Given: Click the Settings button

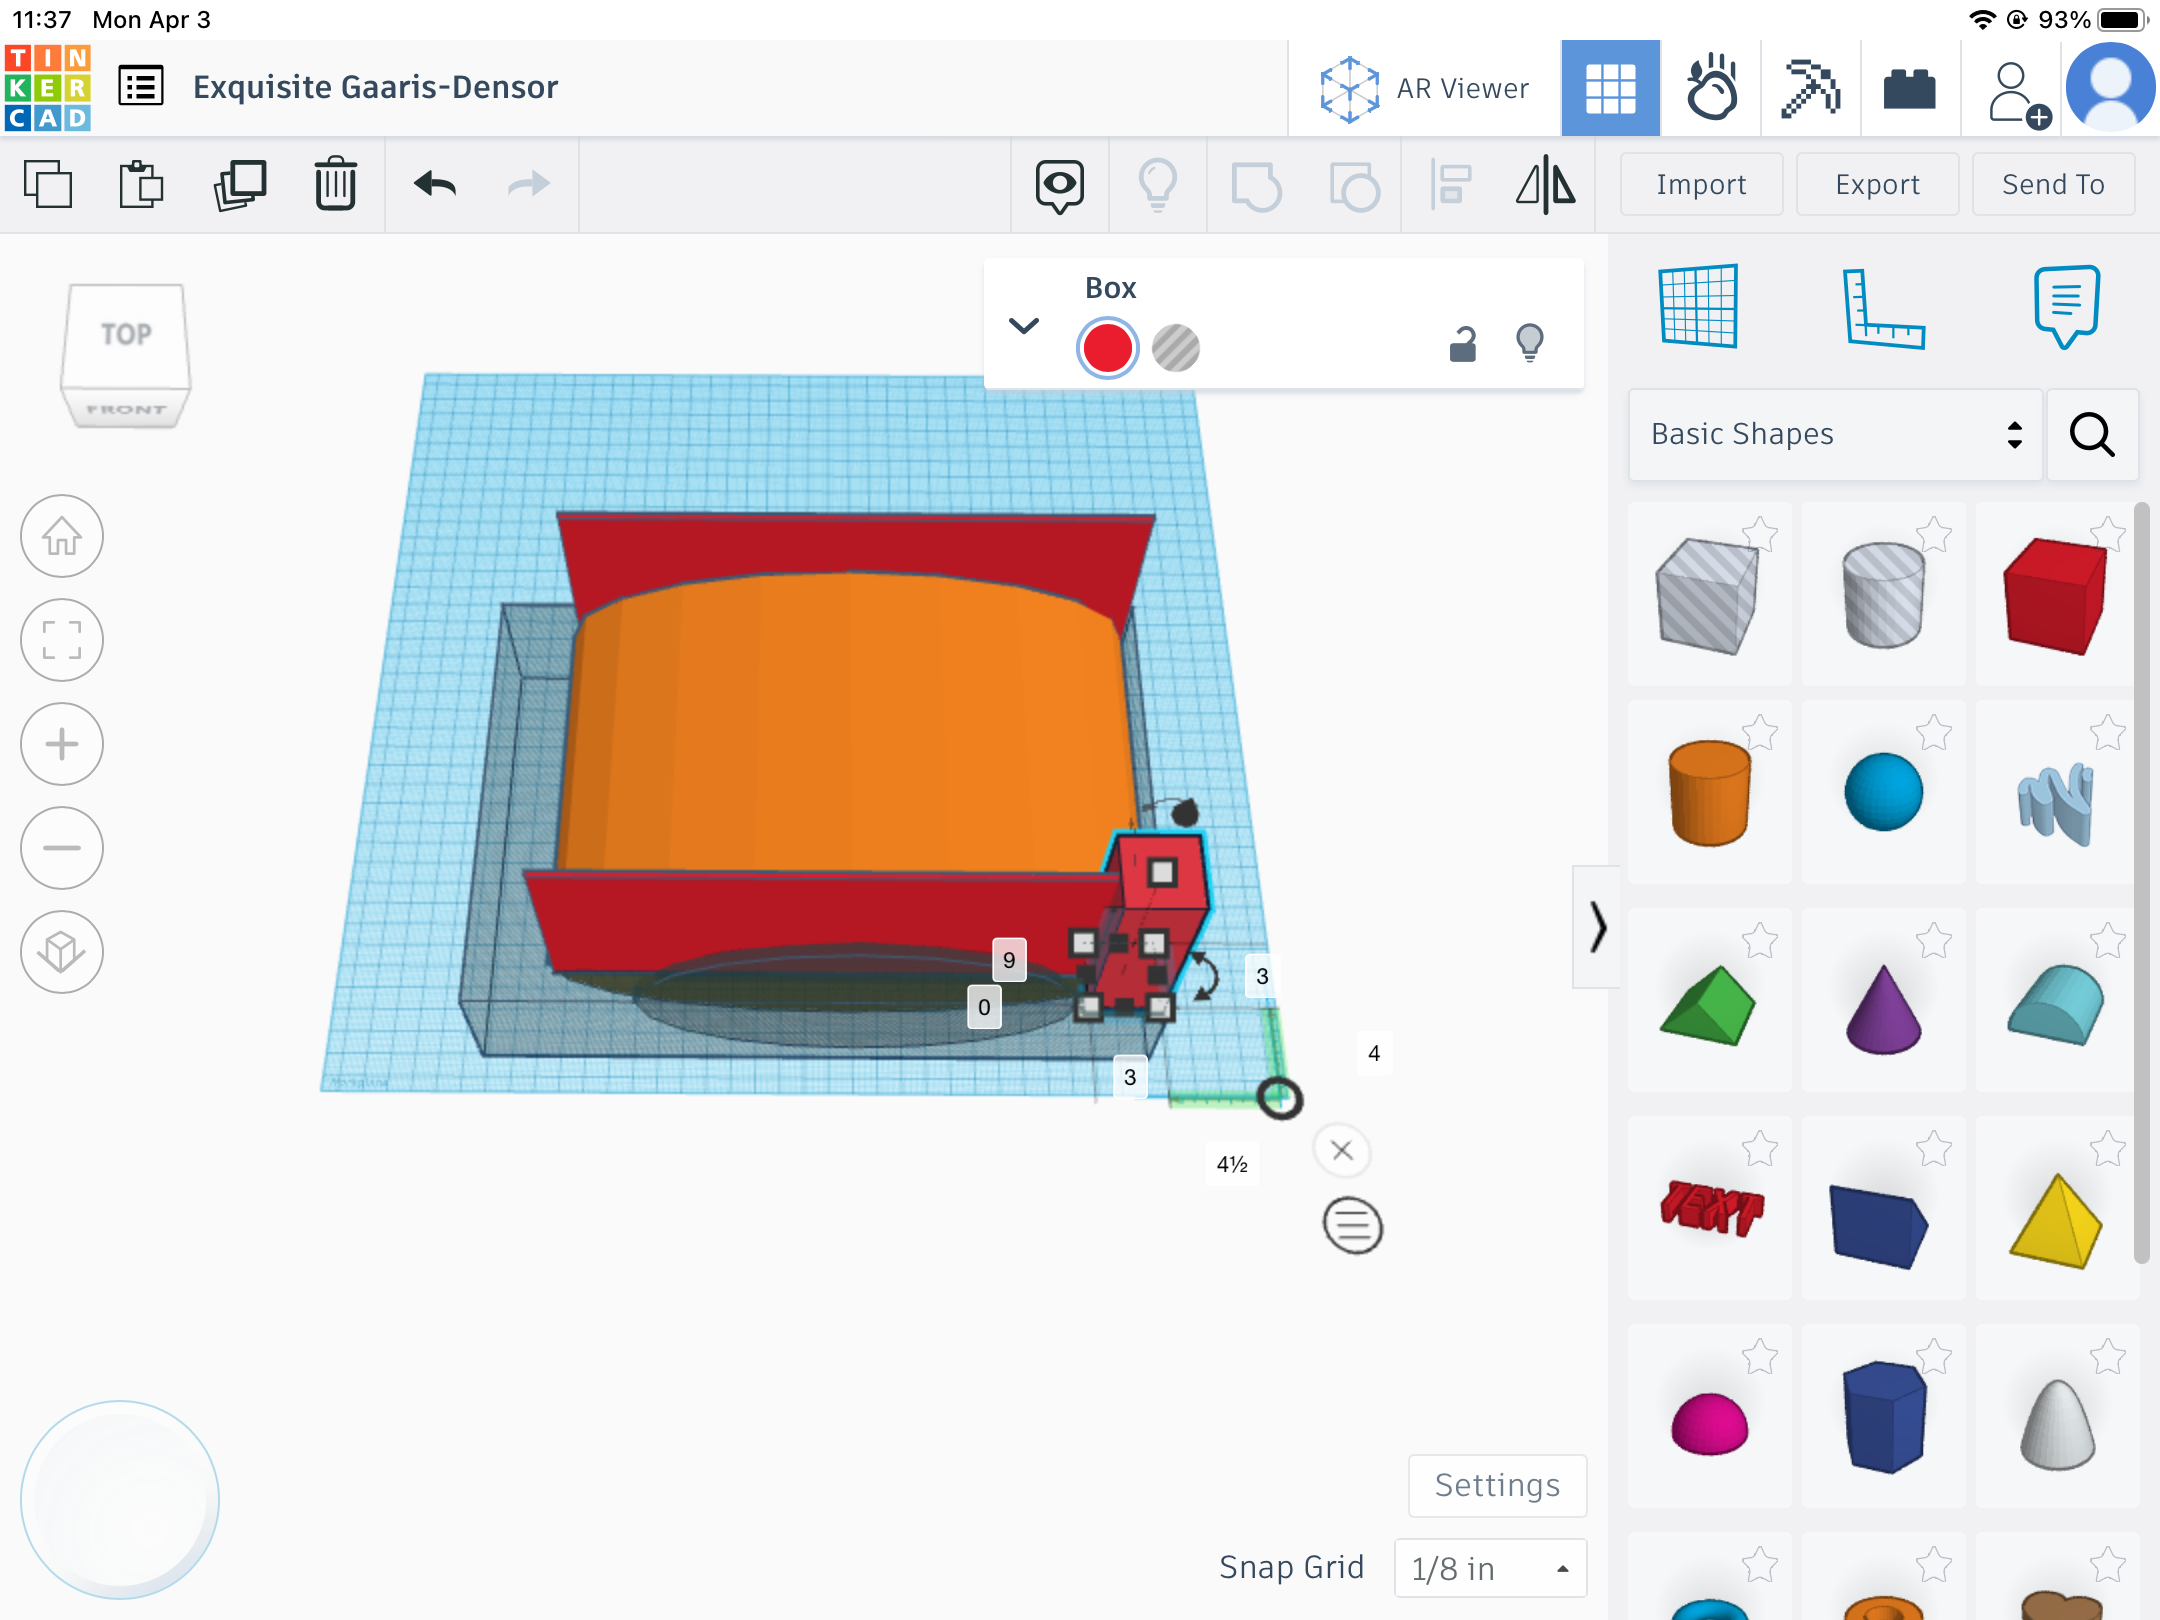Looking at the screenshot, I should click(x=1497, y=1485).
